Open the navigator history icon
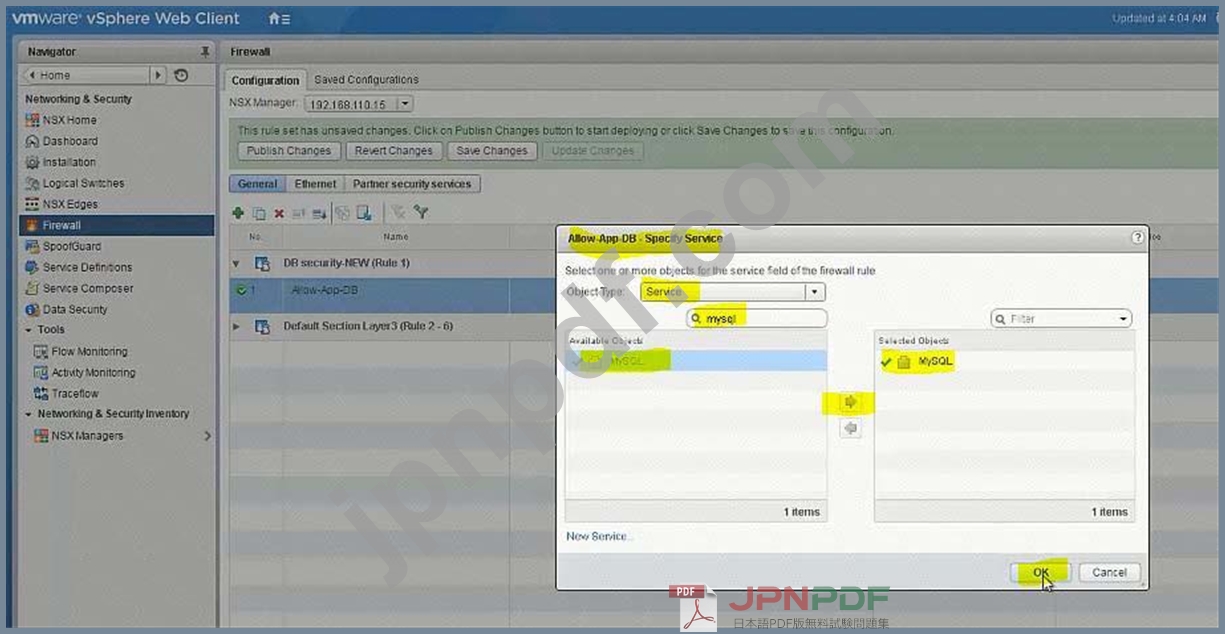Image resolution: width=1225 pixels, height=634 pixels. (x=181, y=75)
